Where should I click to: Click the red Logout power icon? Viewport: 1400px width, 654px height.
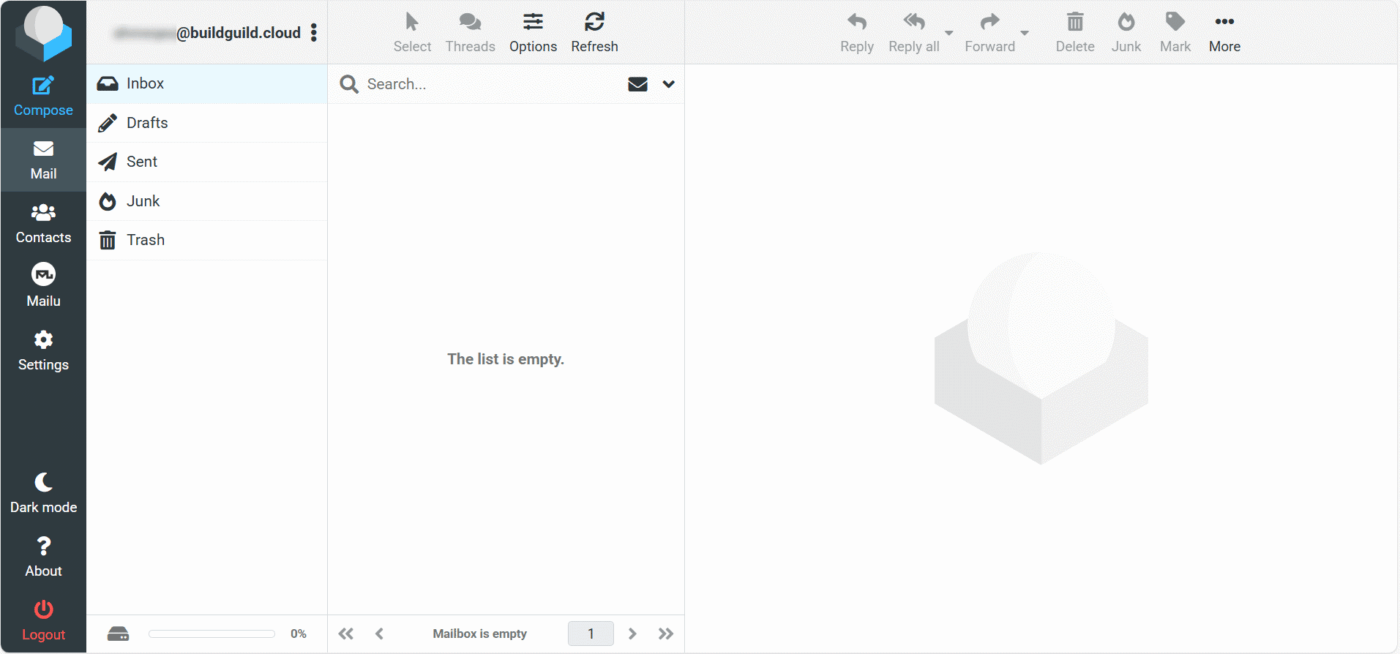tap(43, 610)
